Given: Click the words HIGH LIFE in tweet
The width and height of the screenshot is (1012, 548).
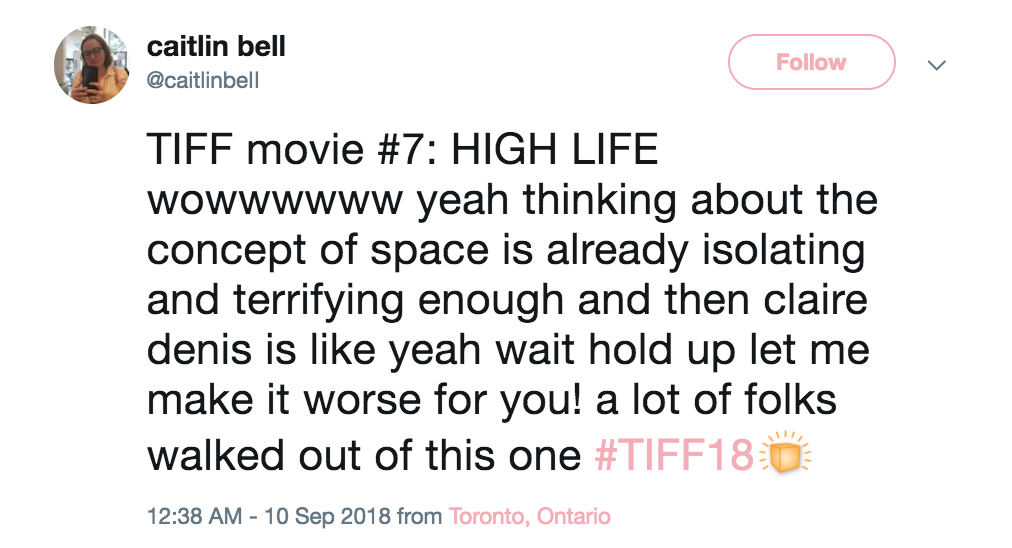Looking at the screenshot, I should (x=555, y=151).
